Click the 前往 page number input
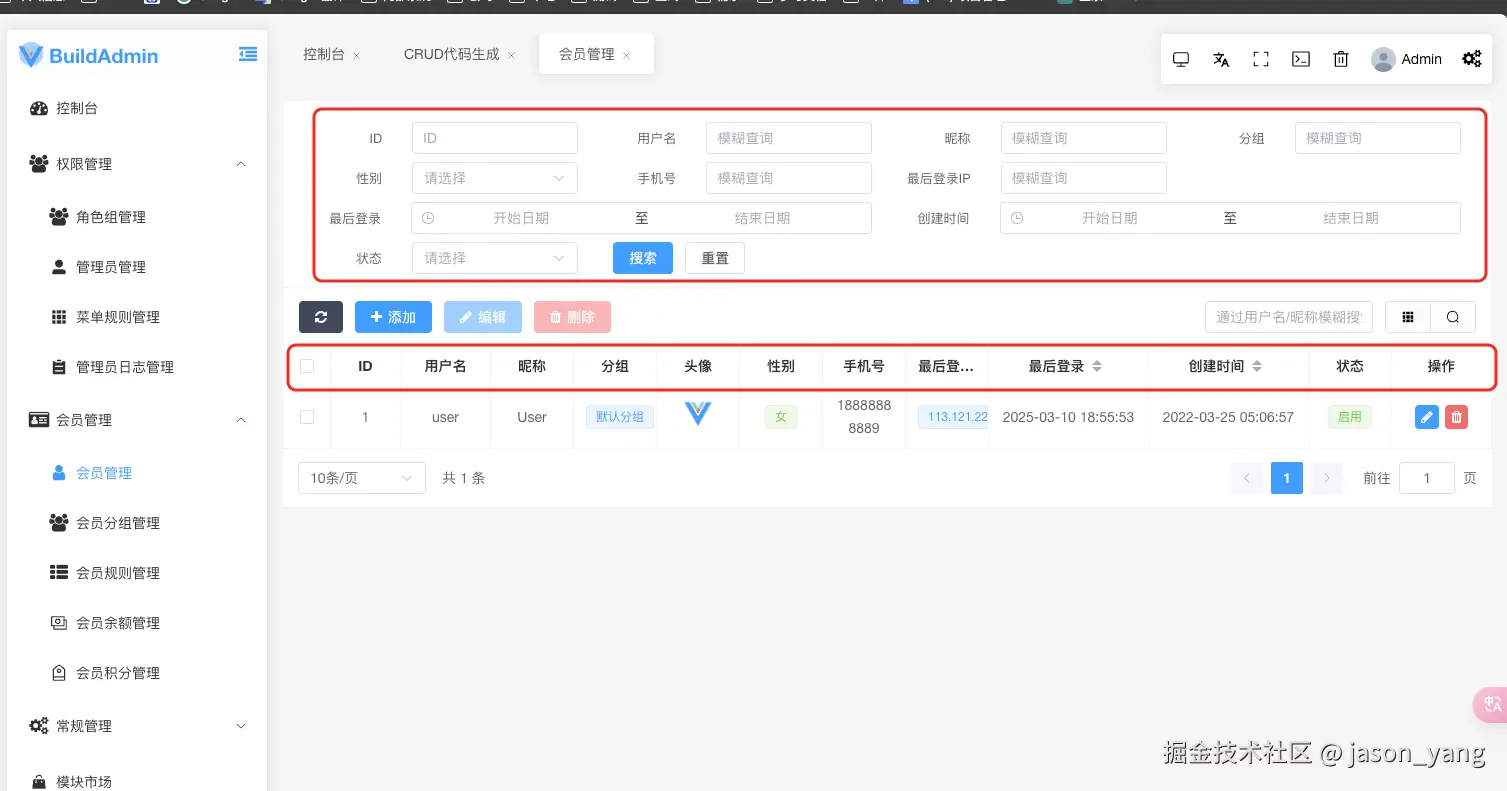 [1427, 478]
